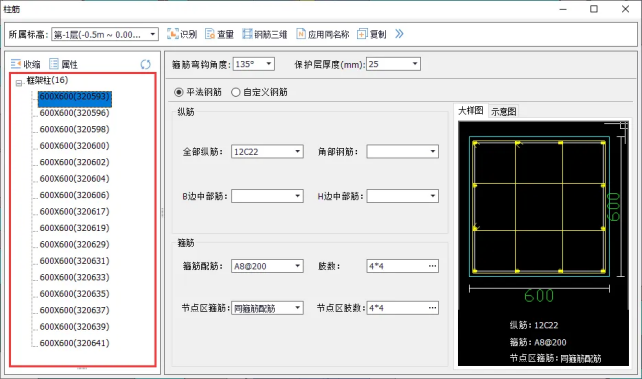Launch the 钢筋三维 3D rebar view
The height and width of the screenshot is (379, 642).
click(x=247, y=34)
